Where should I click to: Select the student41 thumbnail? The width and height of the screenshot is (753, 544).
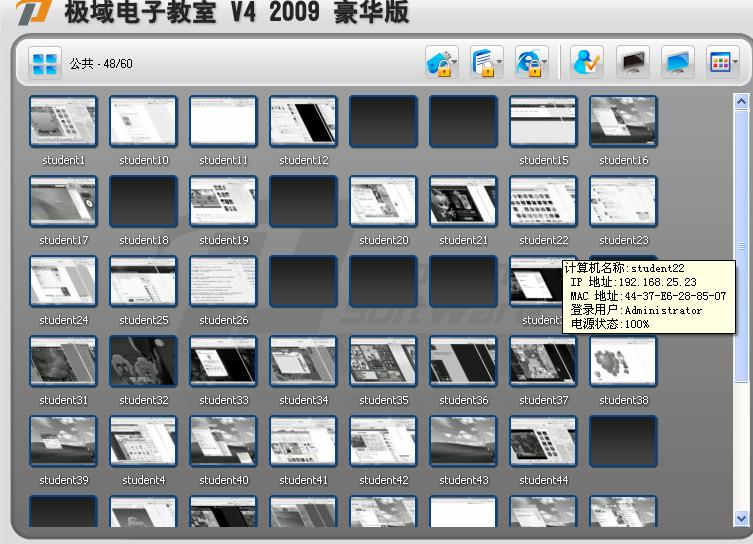point(303,441)
